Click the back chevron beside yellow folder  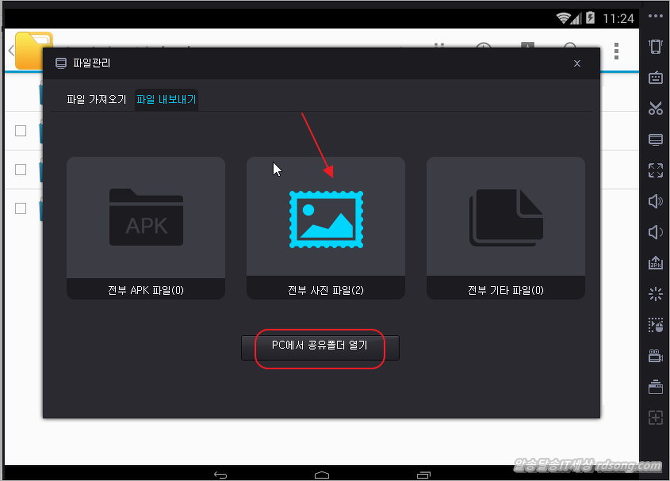tap(10, 50)
